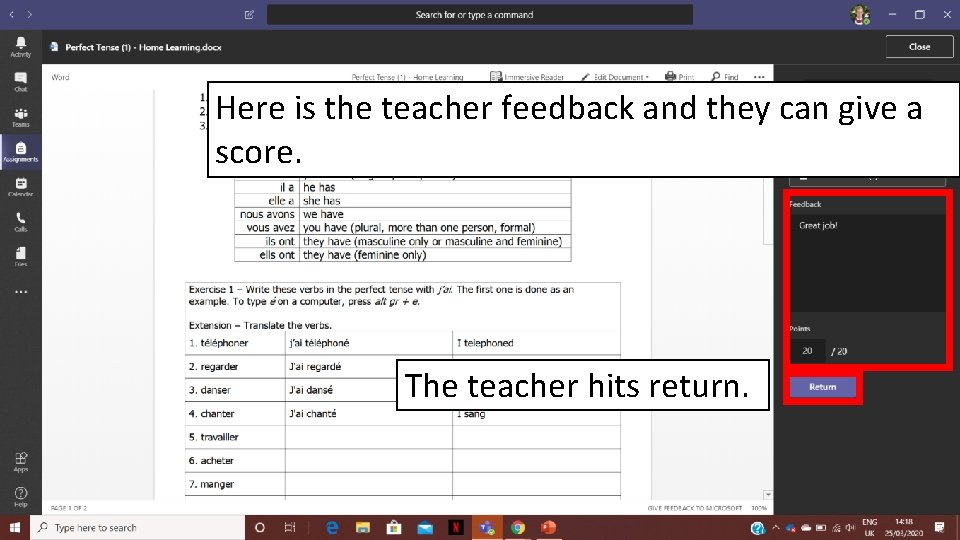Open the Apps store in the sidebar
Screen dimensions: 960x540
tap(20, 462)
